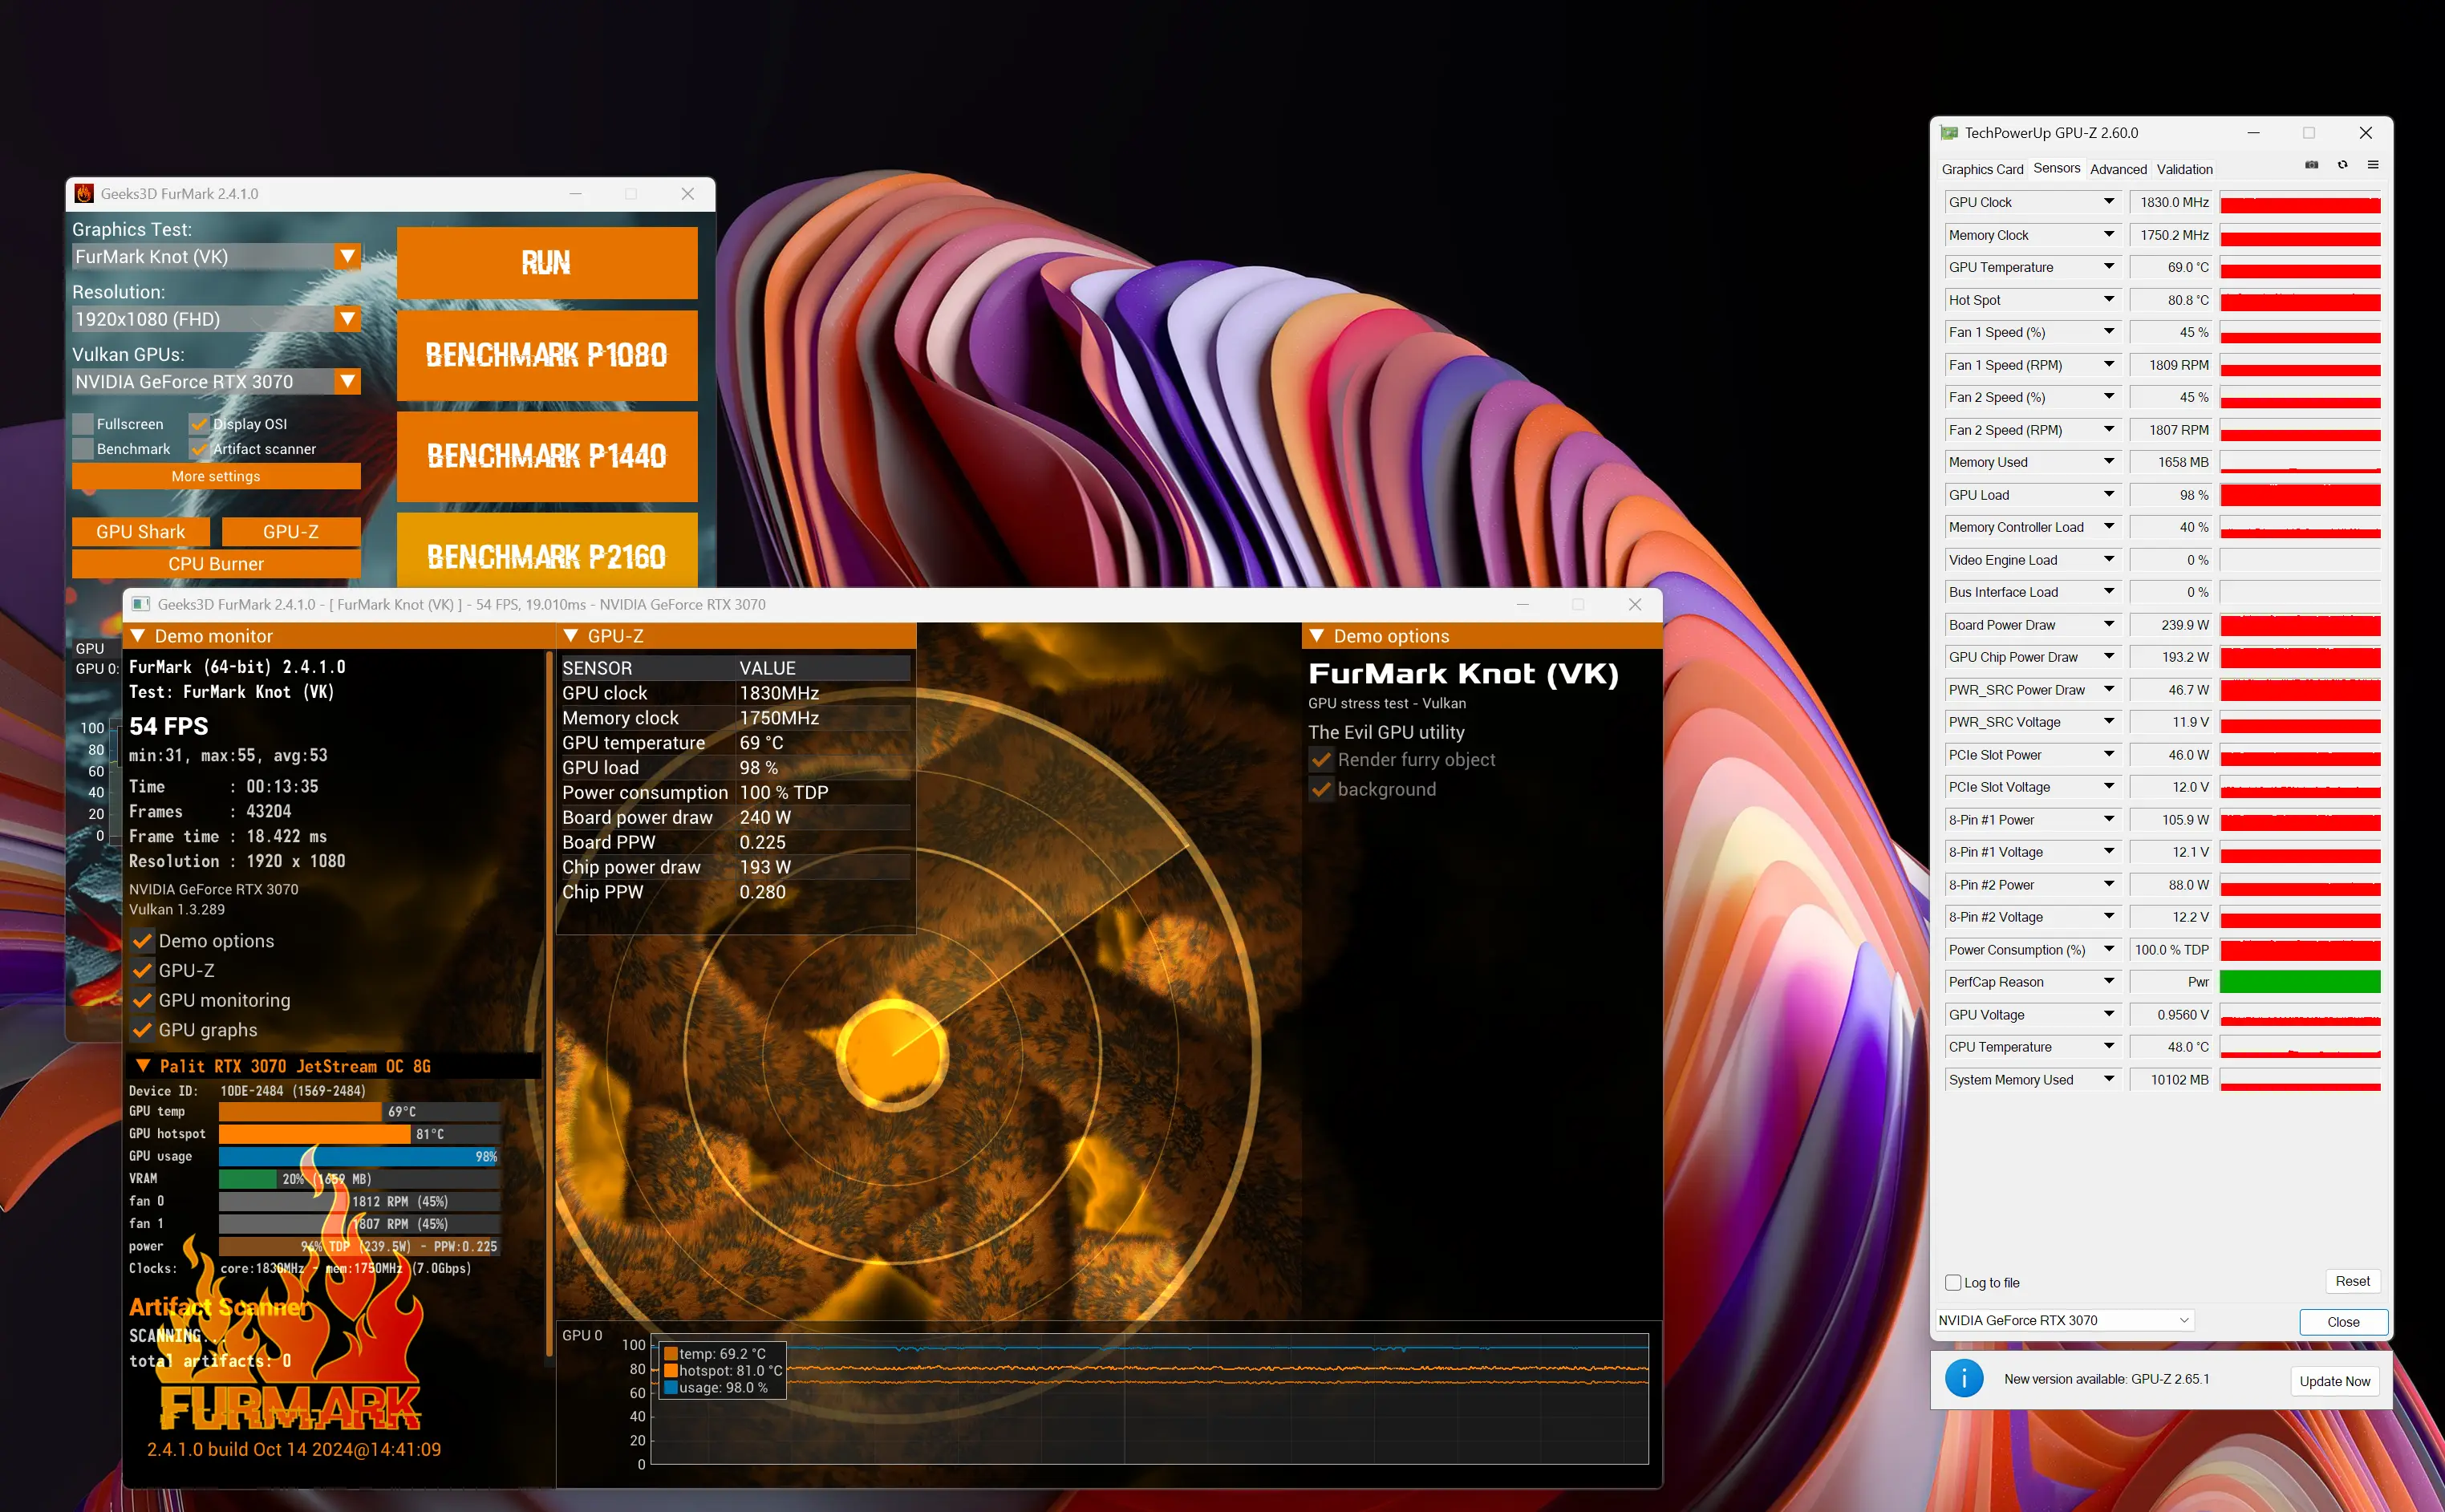Switch to Graphics Card tab in GPU-Z
The image size is (2445, 1512).
(x=1982, y=169)
